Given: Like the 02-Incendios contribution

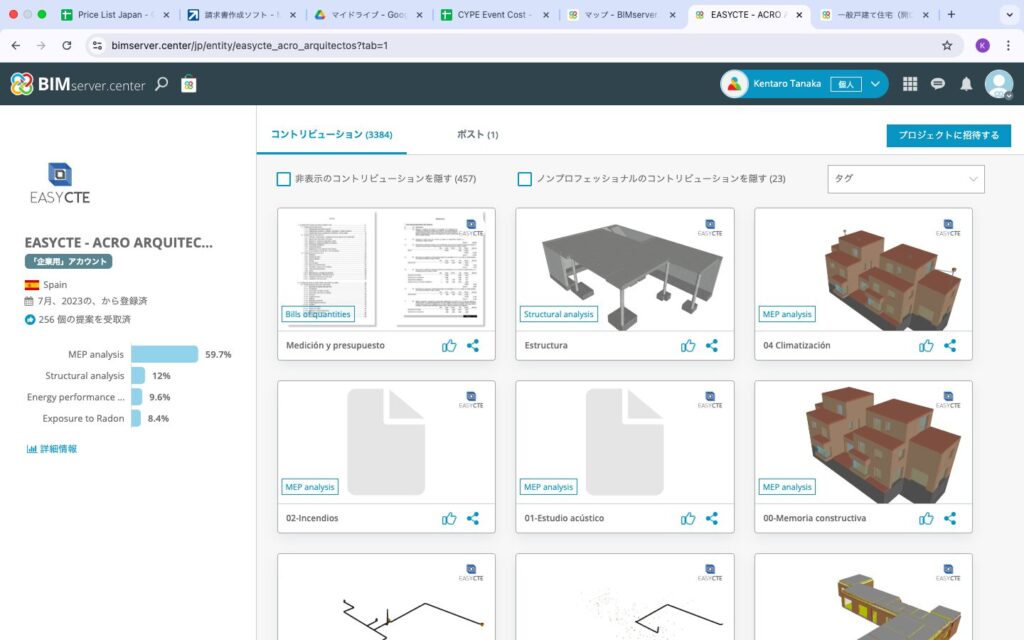Looking at the screenshot, I should click(x=449, y=519).
